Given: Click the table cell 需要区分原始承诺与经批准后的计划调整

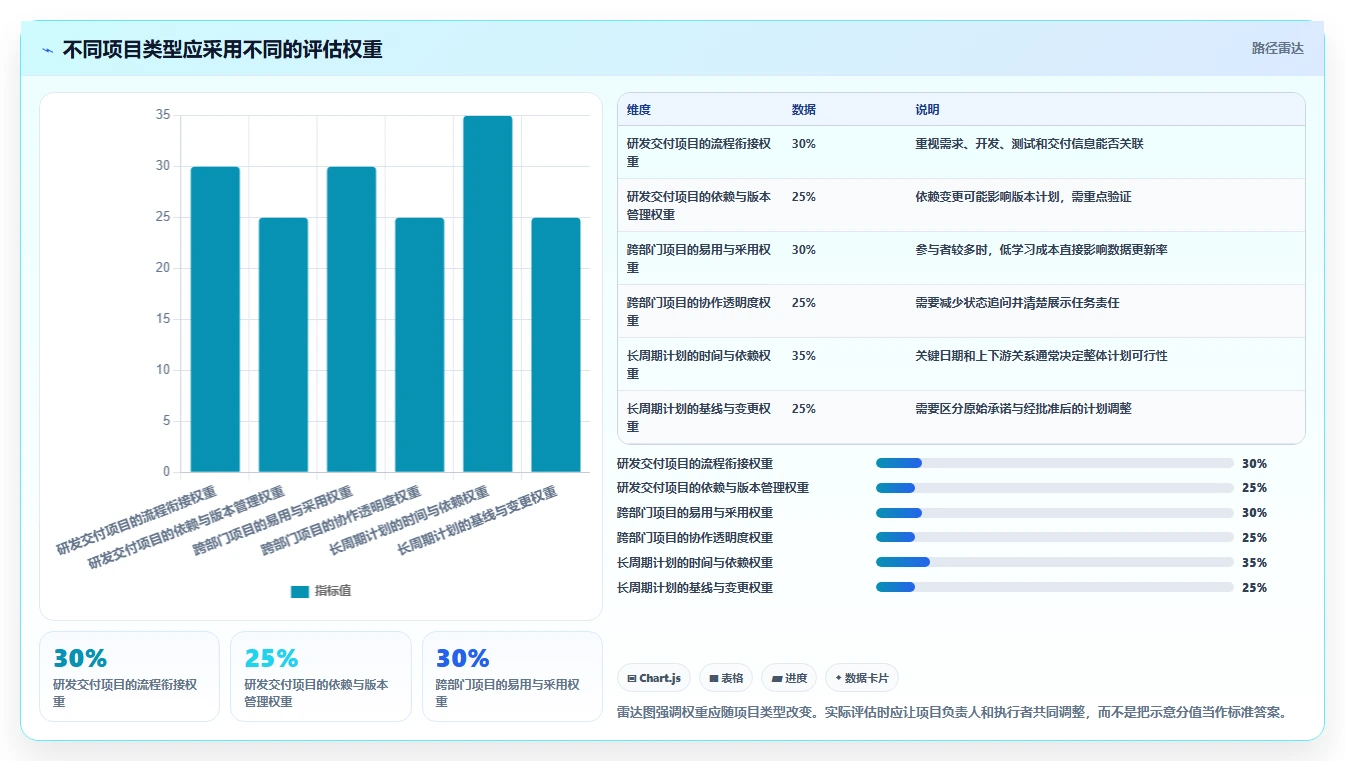Looking at the screenshot, I should [x=1023, y=409].
